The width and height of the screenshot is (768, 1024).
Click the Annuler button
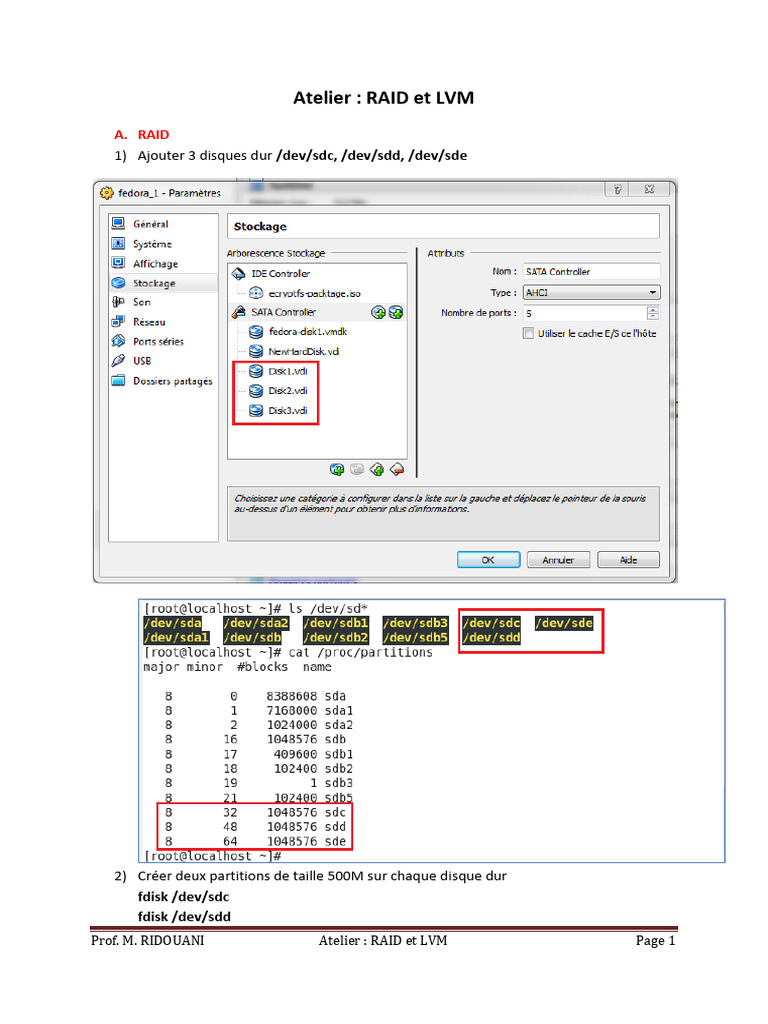(x=558, y=560)
